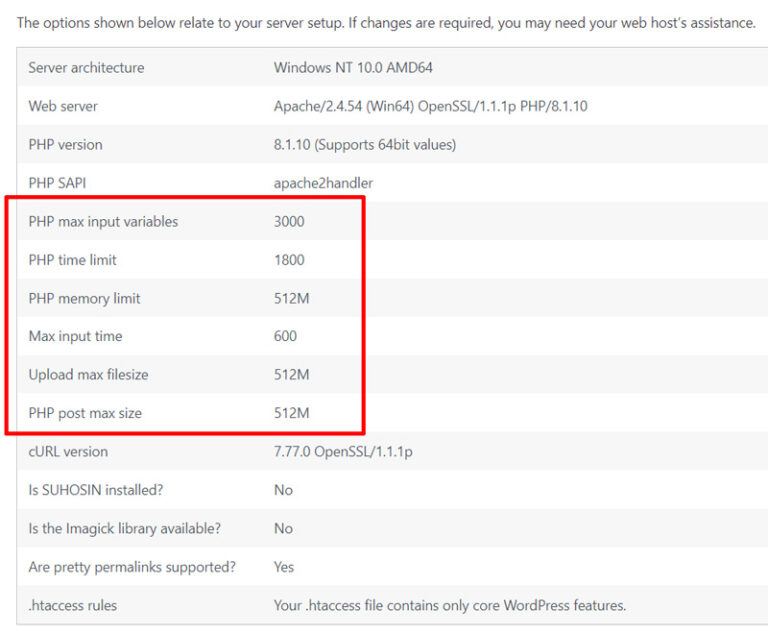768x634 pixels.
Task: Click the Apache/2.4.54 web server value
Action: tap(430, 106)
